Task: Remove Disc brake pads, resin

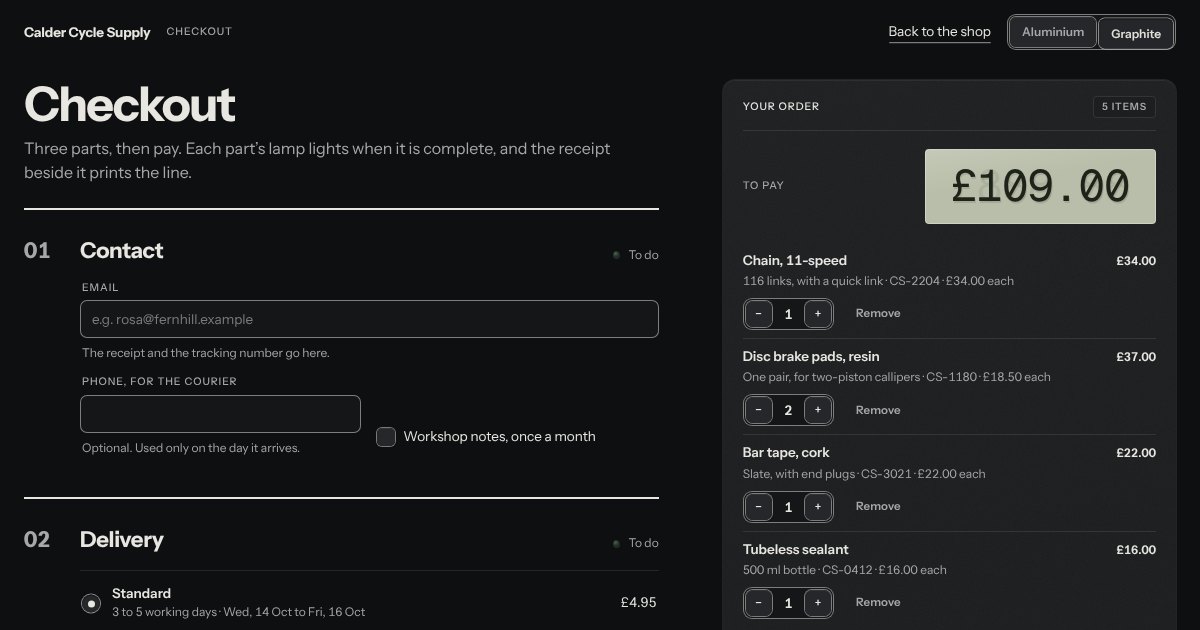Action: click(878, 410)
